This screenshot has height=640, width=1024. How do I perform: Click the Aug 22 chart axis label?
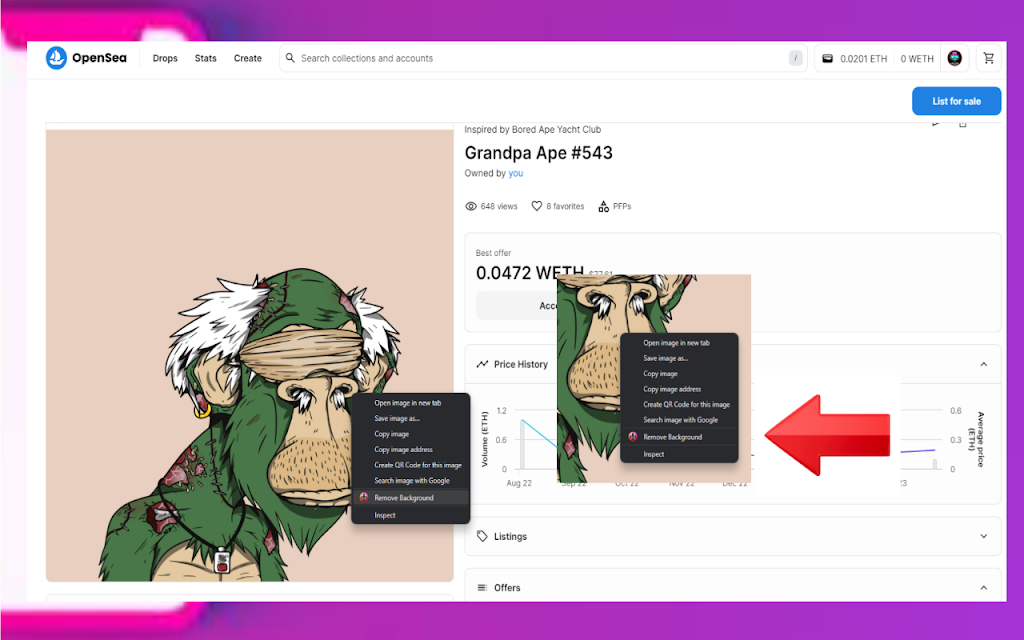point(519,483)
